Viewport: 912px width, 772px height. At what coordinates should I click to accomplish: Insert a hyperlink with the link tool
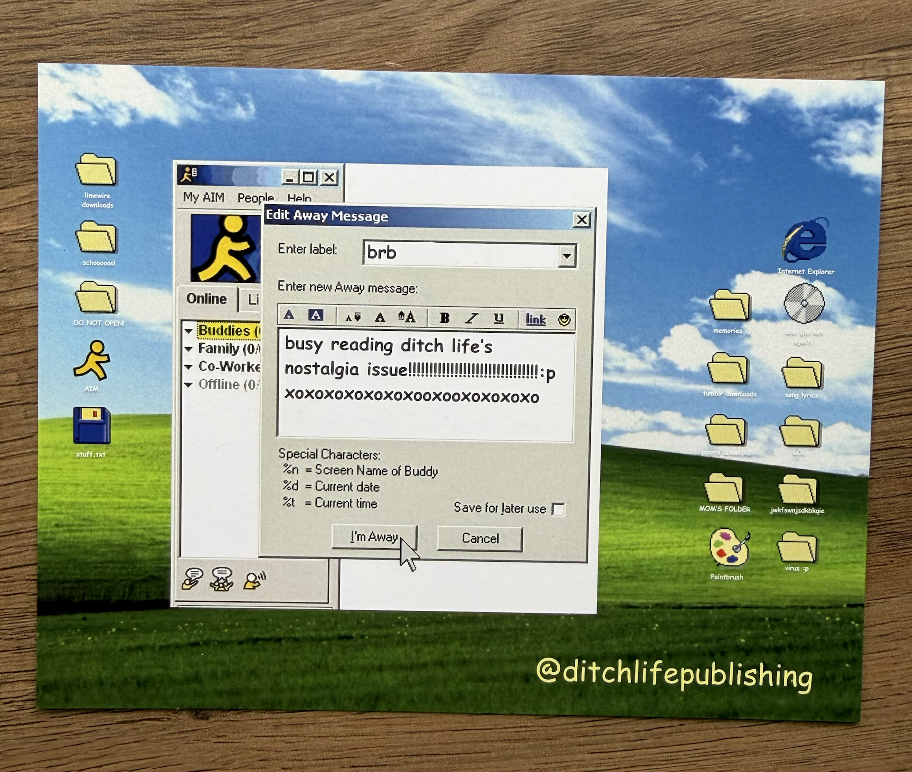(x=536, y=319)
